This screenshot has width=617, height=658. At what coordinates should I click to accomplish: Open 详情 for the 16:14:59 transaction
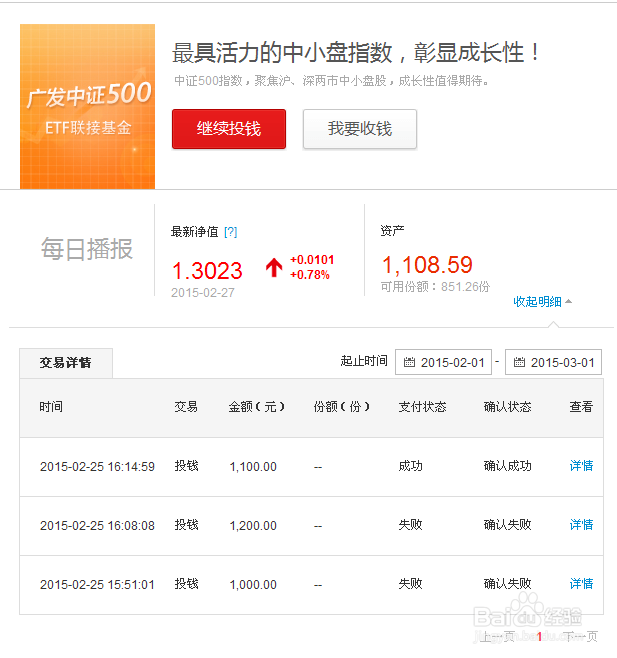coord(581,466)
